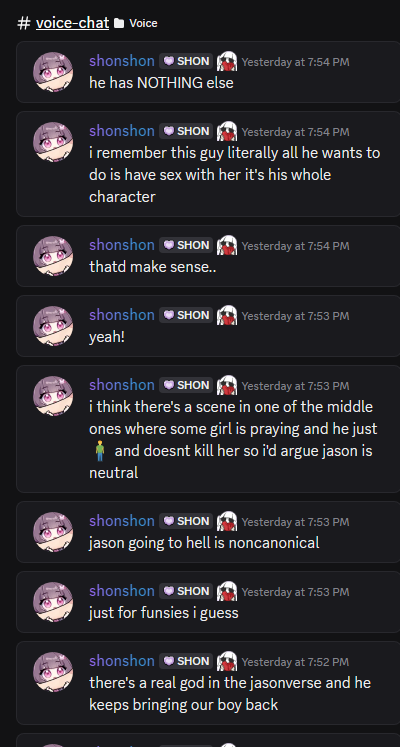
Task: Click the standing person emoji in message
Action: 100,451
